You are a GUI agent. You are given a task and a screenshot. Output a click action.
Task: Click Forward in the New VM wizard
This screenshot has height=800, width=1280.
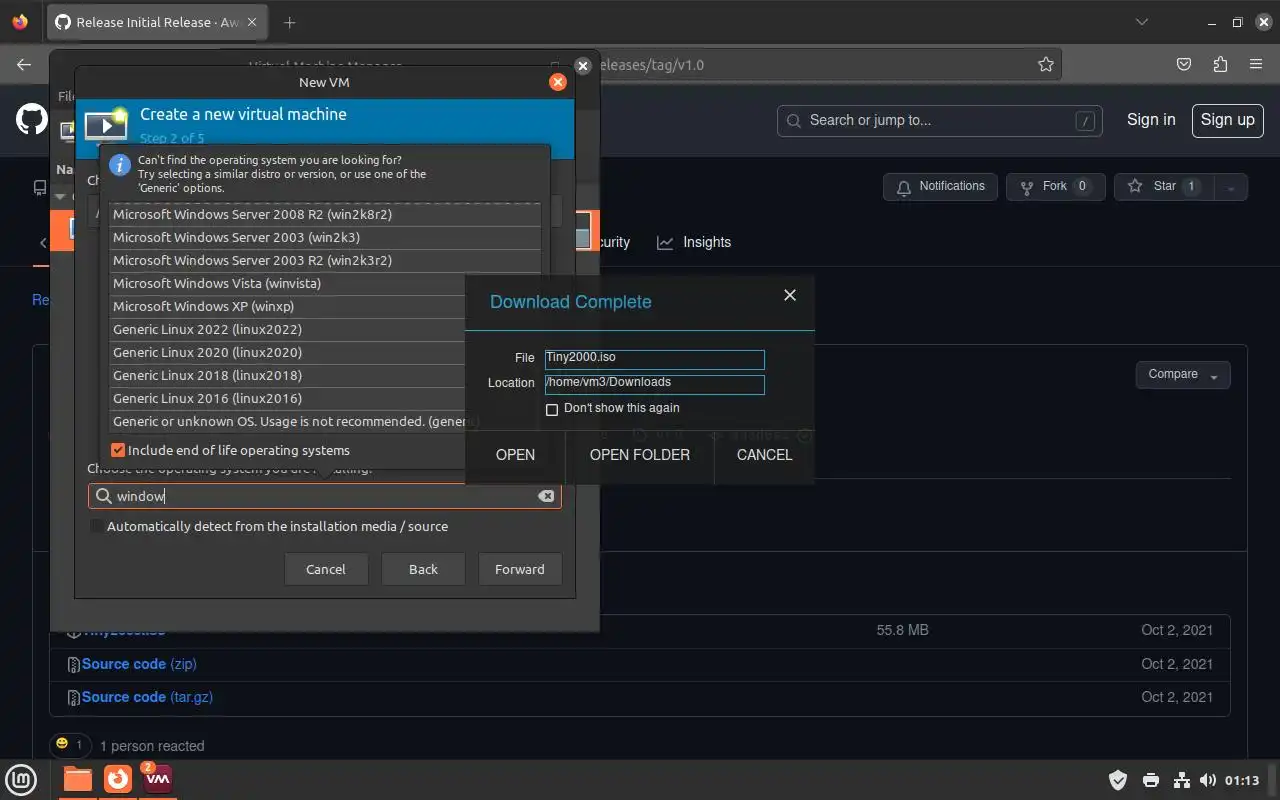(x=520, y=569)
